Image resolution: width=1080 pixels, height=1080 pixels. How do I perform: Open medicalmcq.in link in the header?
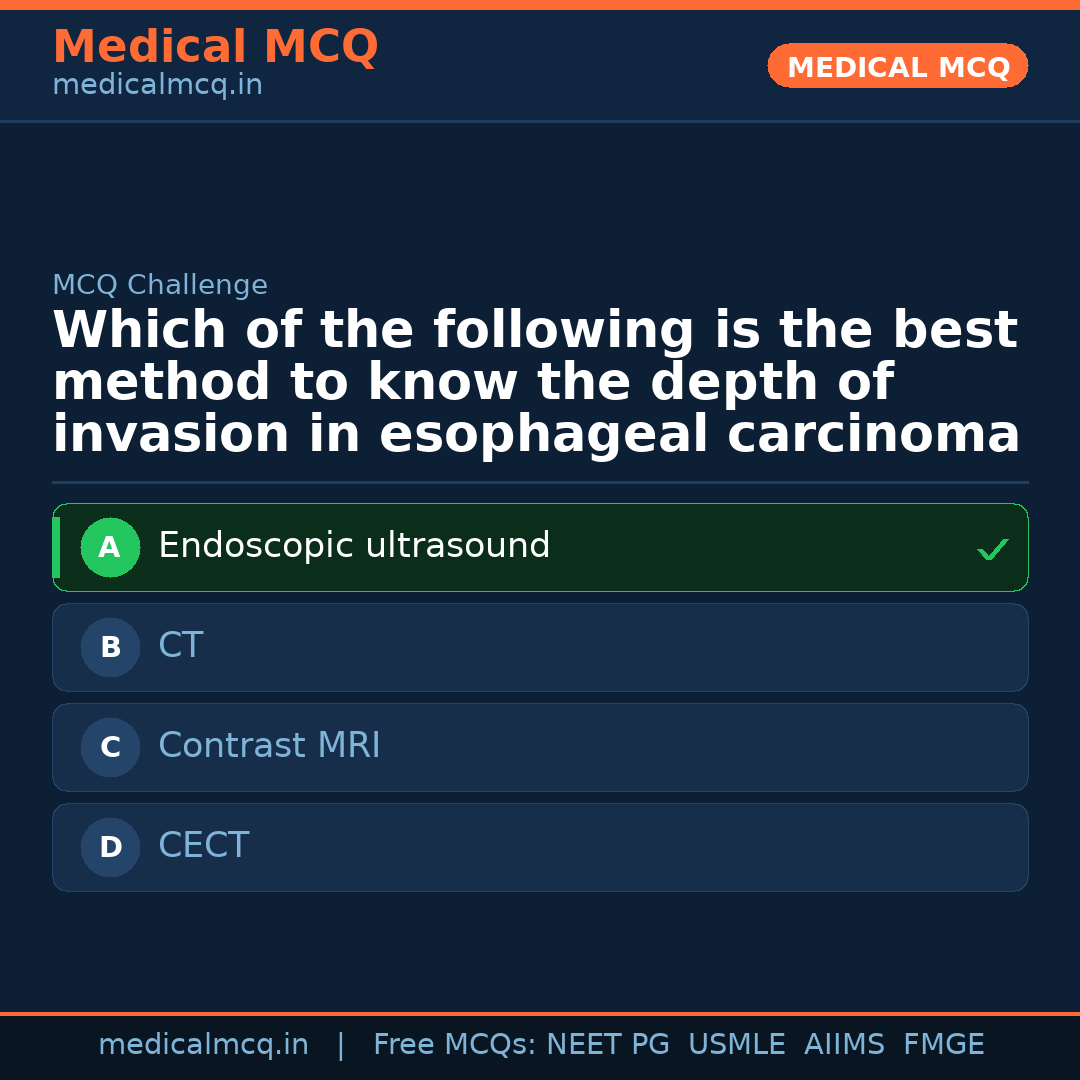tap(157, 86)
